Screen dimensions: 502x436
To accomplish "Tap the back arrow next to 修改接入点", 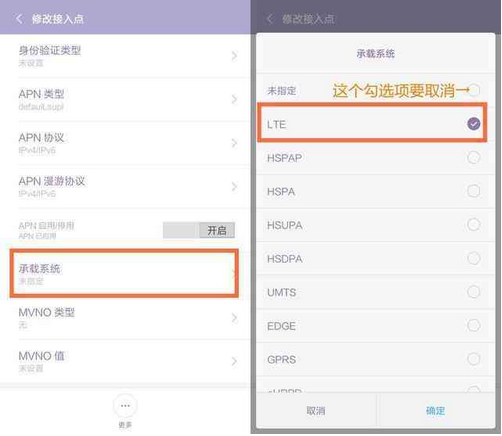I will point(19,19).
